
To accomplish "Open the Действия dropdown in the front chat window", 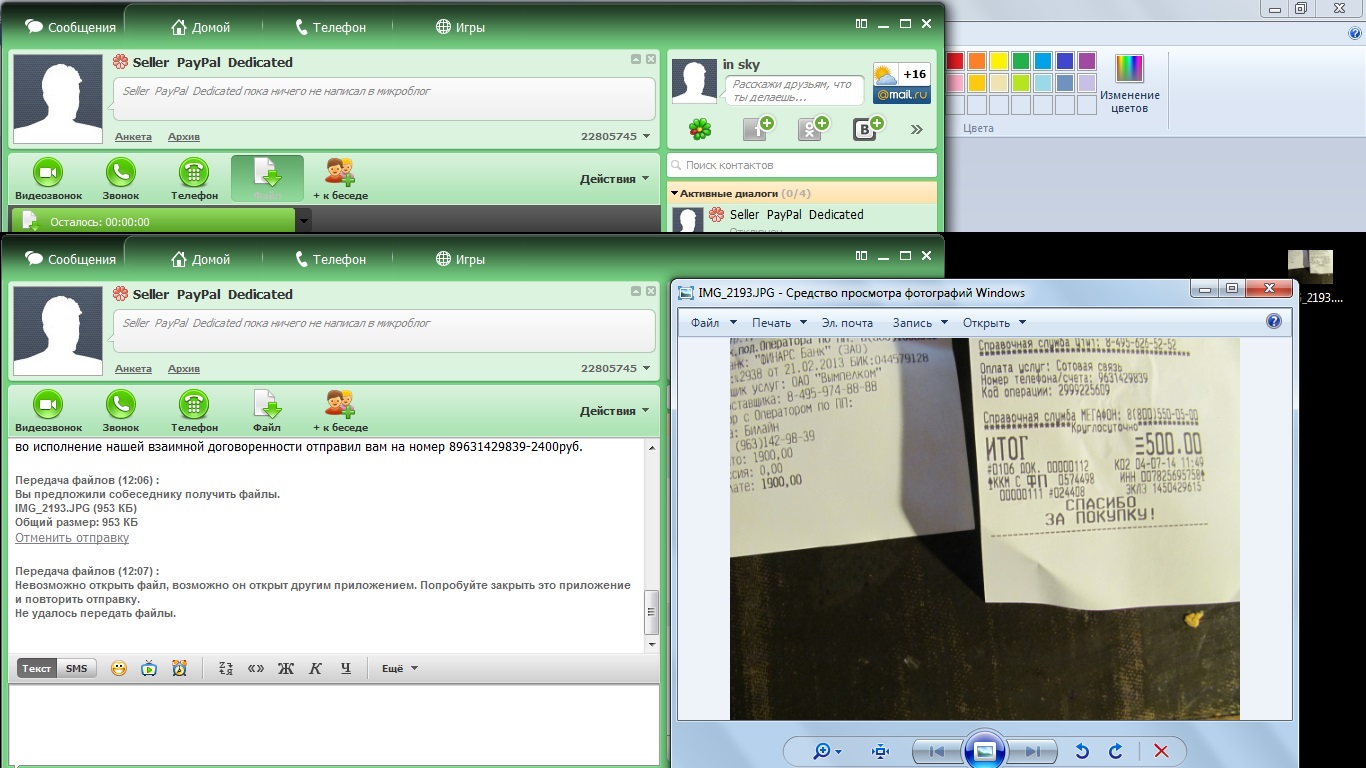I will (614, 411).
